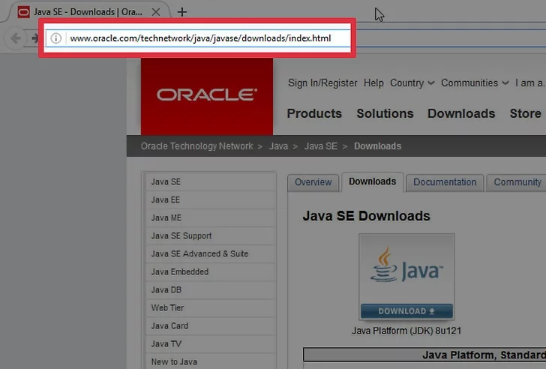The height and width of the screenshot is (369, 546).
Task: Click the browser back arrow button
Action: pyautogui.click(x=16, y=38)
